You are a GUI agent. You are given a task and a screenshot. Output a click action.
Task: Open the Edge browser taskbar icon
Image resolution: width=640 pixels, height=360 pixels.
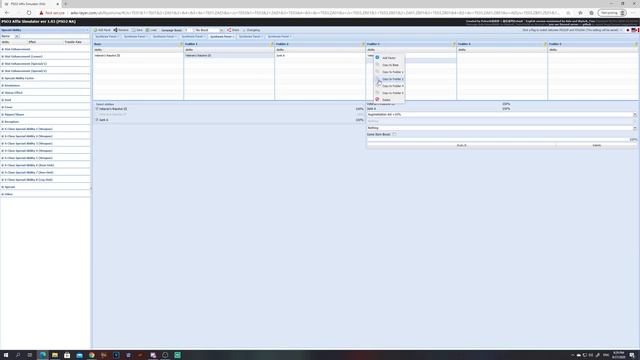[x=42, y=355]
